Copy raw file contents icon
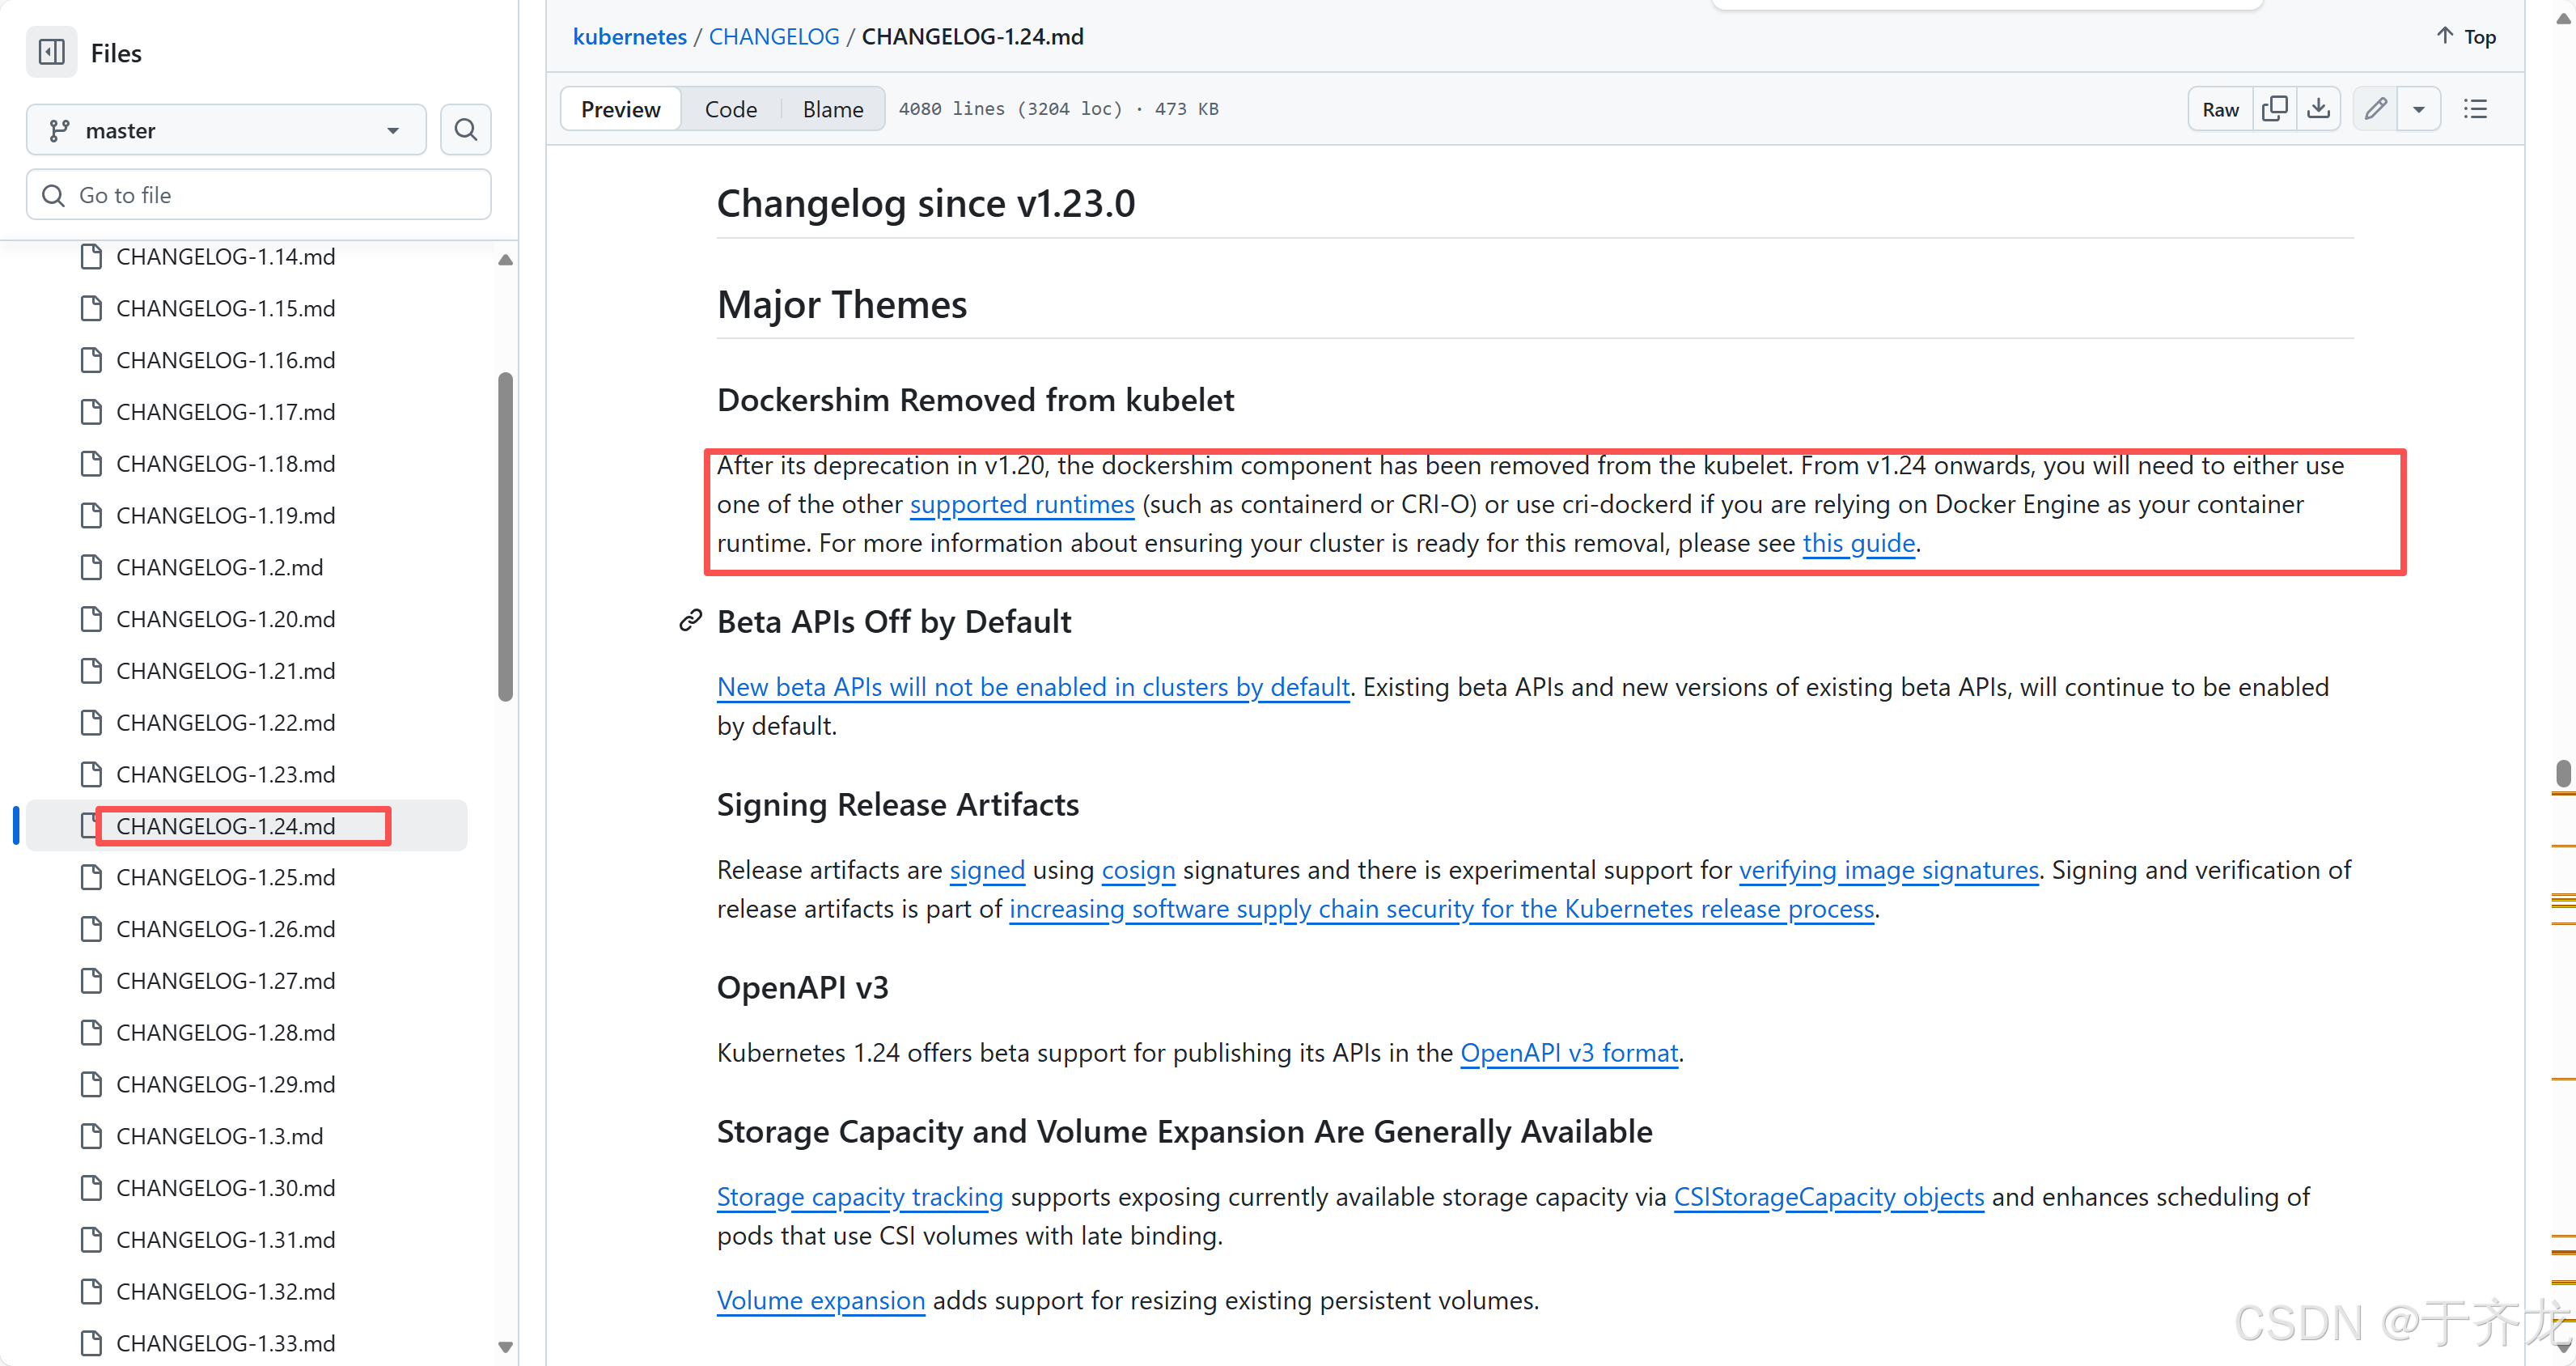This screenshot has width=2576, height=1366. pos(2274,109)
